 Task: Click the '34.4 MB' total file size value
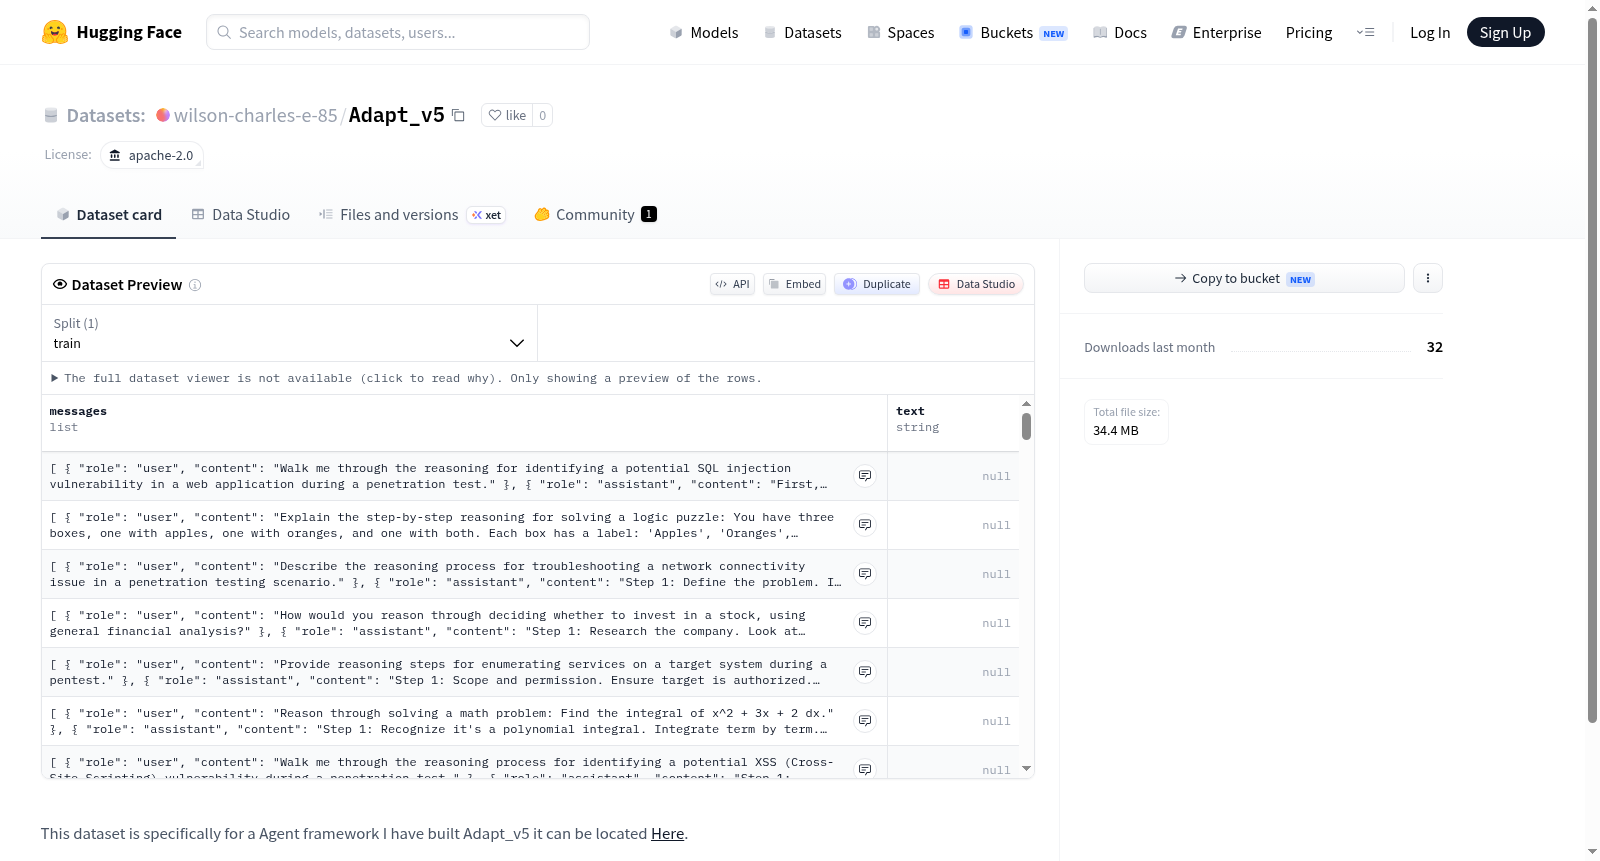tap(1116, 431)
